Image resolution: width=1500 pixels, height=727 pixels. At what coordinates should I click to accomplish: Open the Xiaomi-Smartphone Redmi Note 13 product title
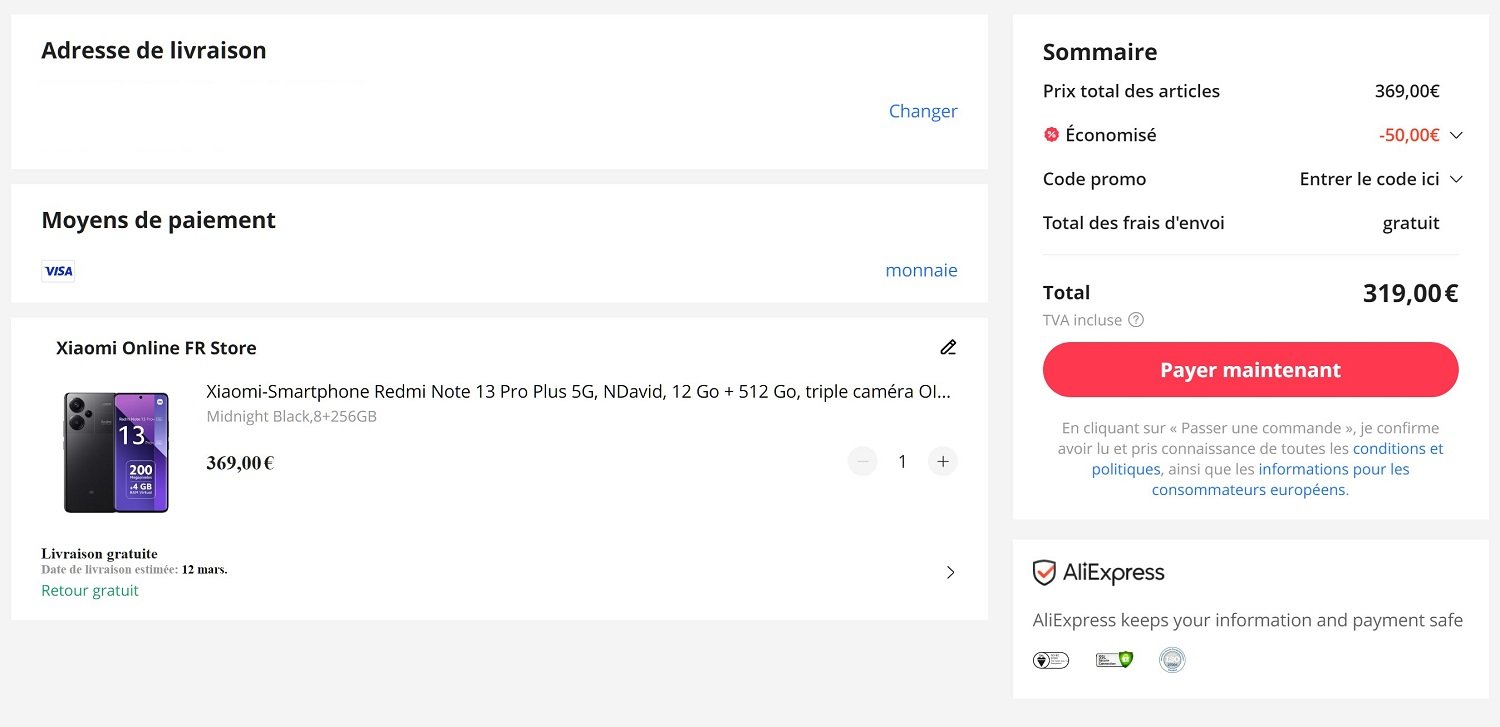(x=578, y=391)
